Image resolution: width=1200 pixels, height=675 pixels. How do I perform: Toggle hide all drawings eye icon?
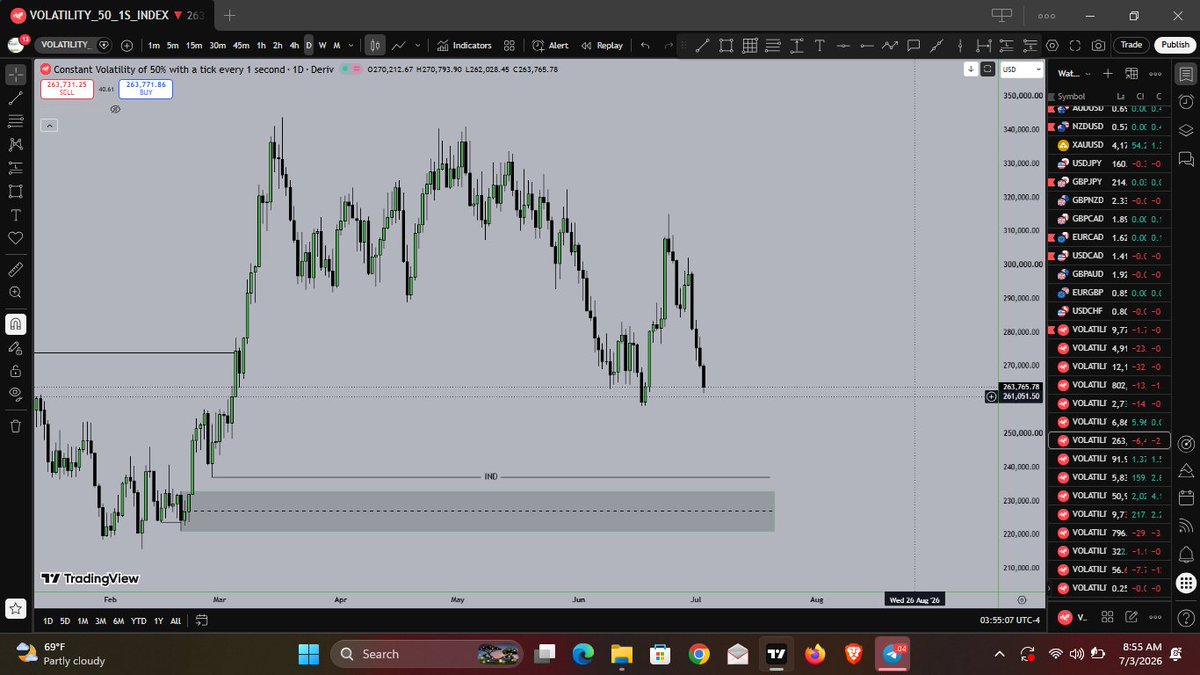15,393
